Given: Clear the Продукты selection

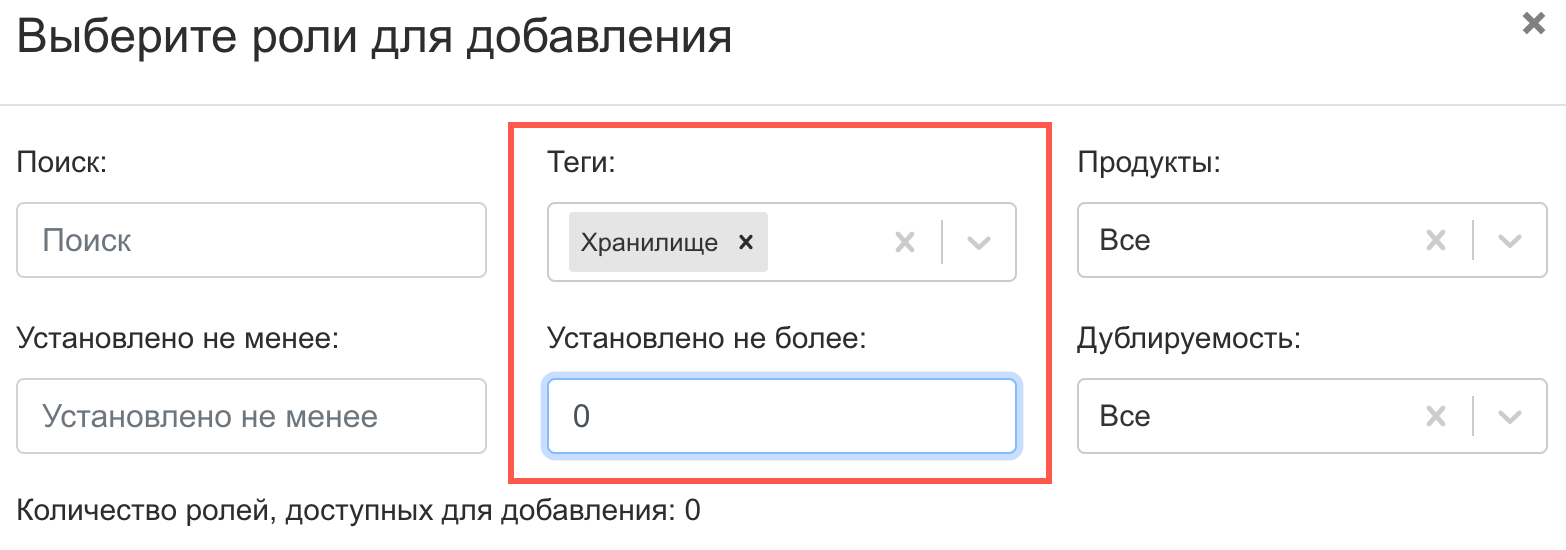Looking at the screenshot, I should click(1435, 240).
